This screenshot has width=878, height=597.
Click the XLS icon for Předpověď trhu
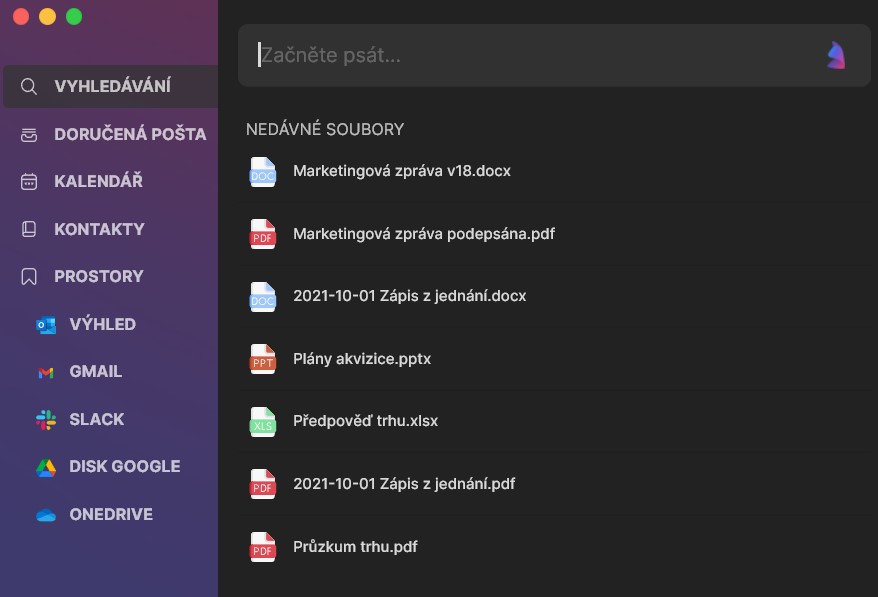tap(262, 422)
